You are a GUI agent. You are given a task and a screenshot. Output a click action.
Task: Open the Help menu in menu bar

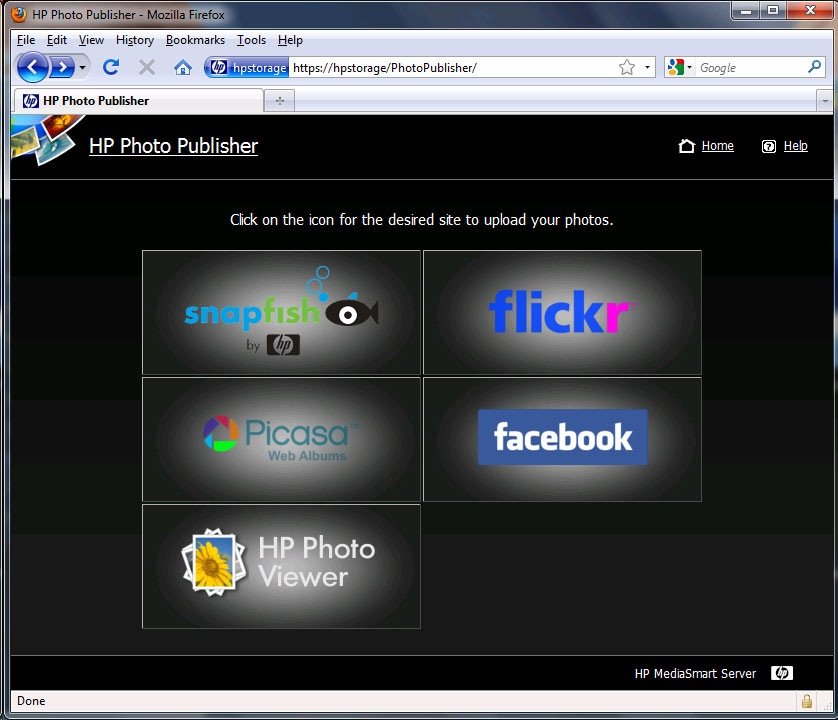pos(290,40)
